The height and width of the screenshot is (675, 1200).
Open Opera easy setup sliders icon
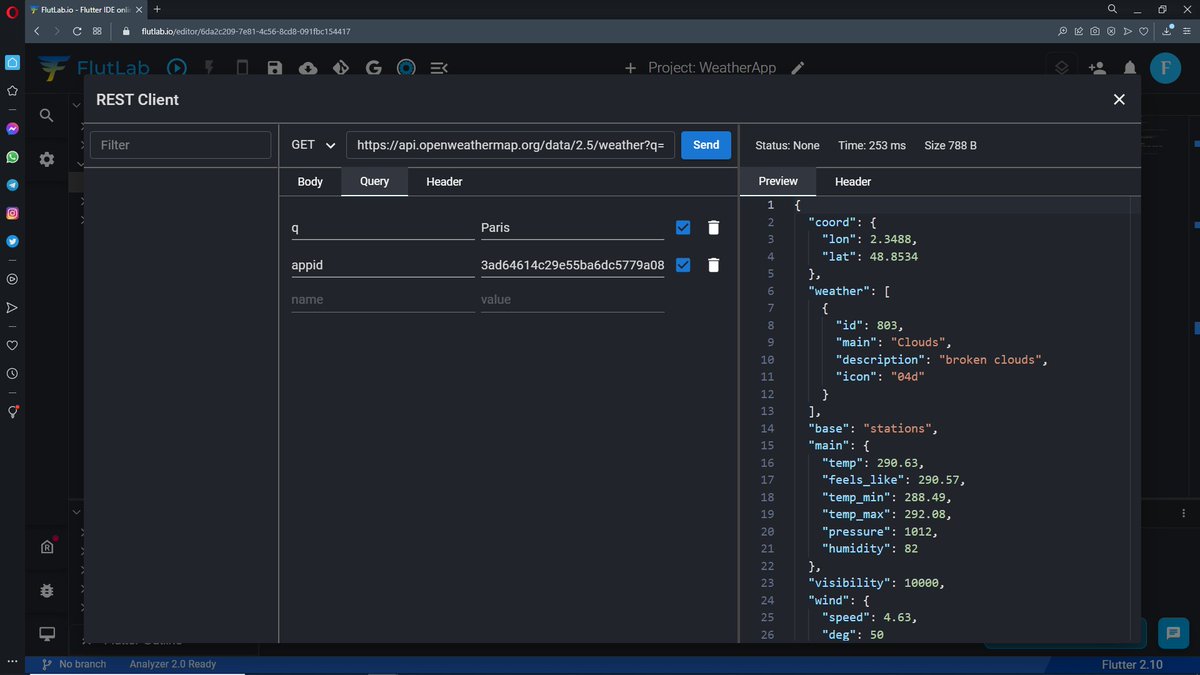(x=1186, y=31)
